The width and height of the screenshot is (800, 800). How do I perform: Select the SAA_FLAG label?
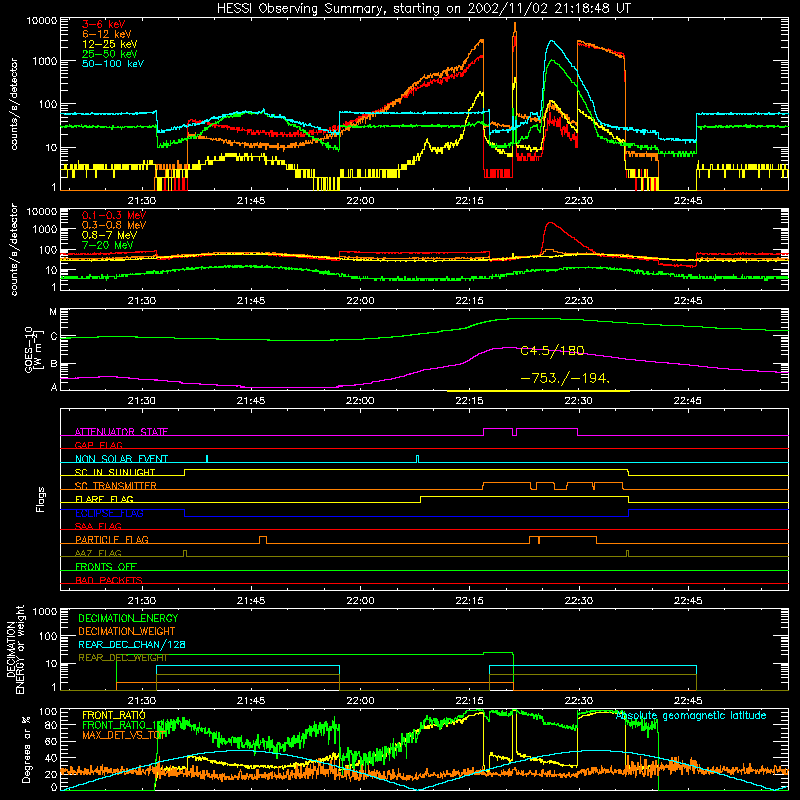tap(98, 526)
